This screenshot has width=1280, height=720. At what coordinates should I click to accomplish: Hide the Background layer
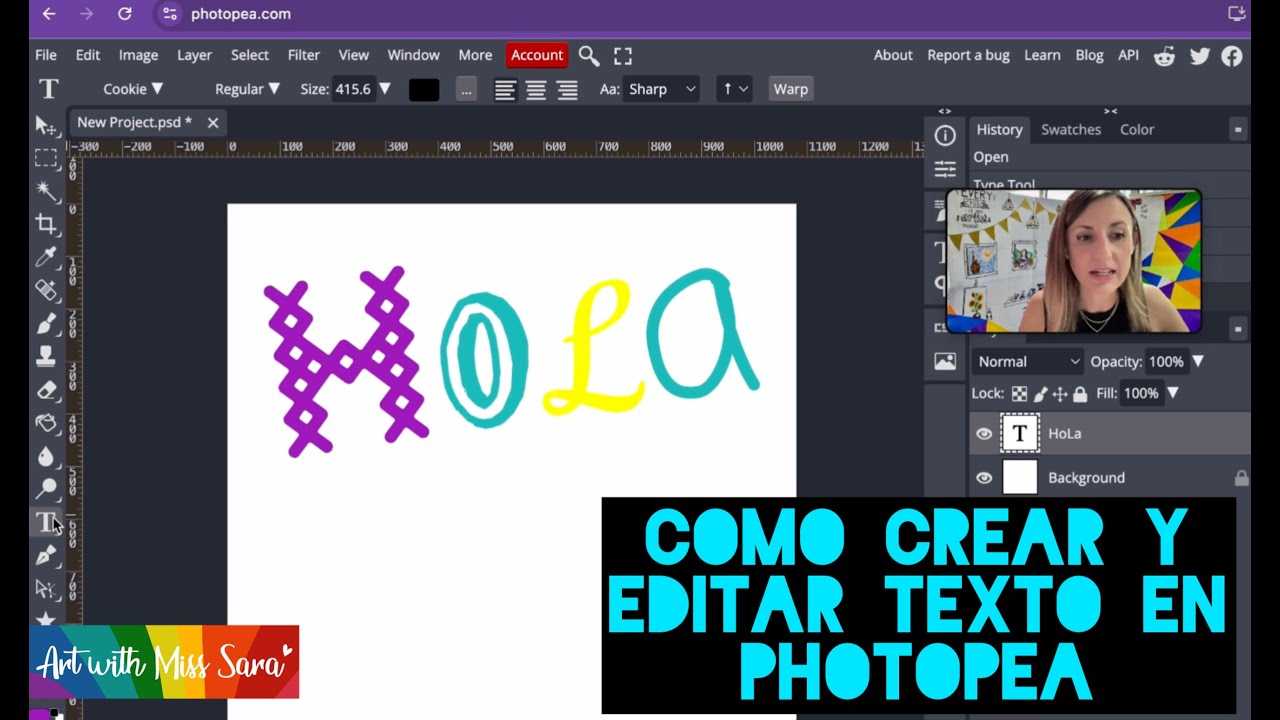click(984, 478)
